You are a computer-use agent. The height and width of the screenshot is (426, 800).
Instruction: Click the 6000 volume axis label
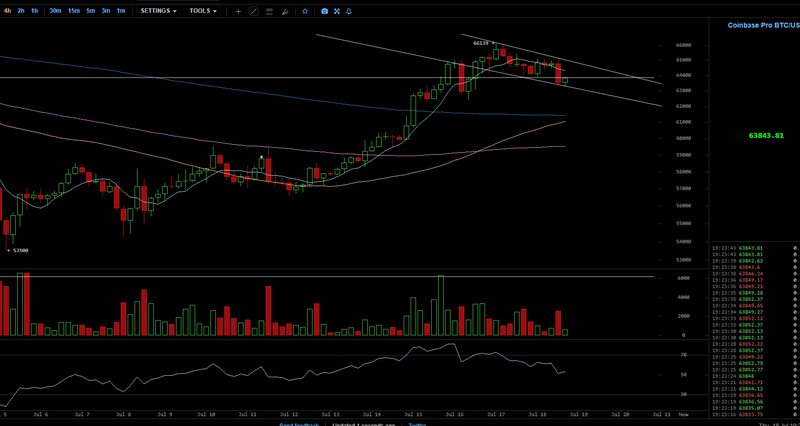(682, 278)
